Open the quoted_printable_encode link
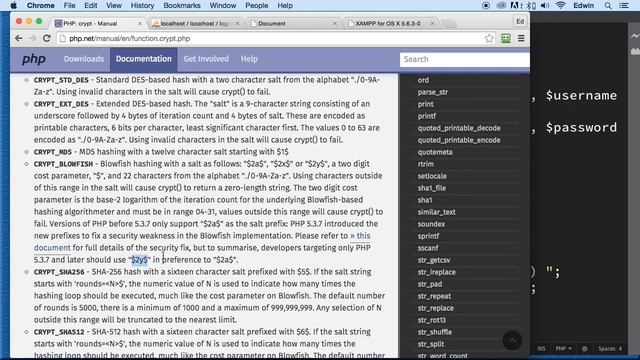640x360 pixels. point(459,140)
